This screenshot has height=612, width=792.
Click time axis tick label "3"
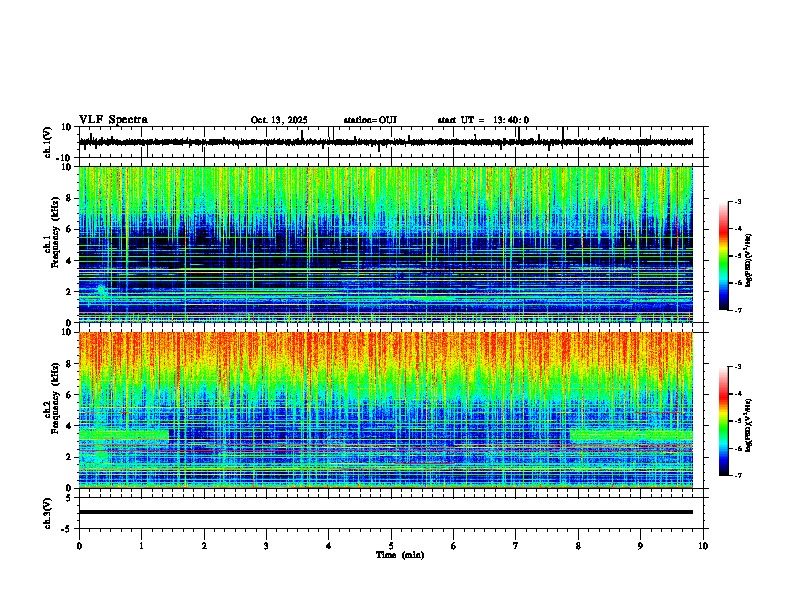click(x=266, y=546)
